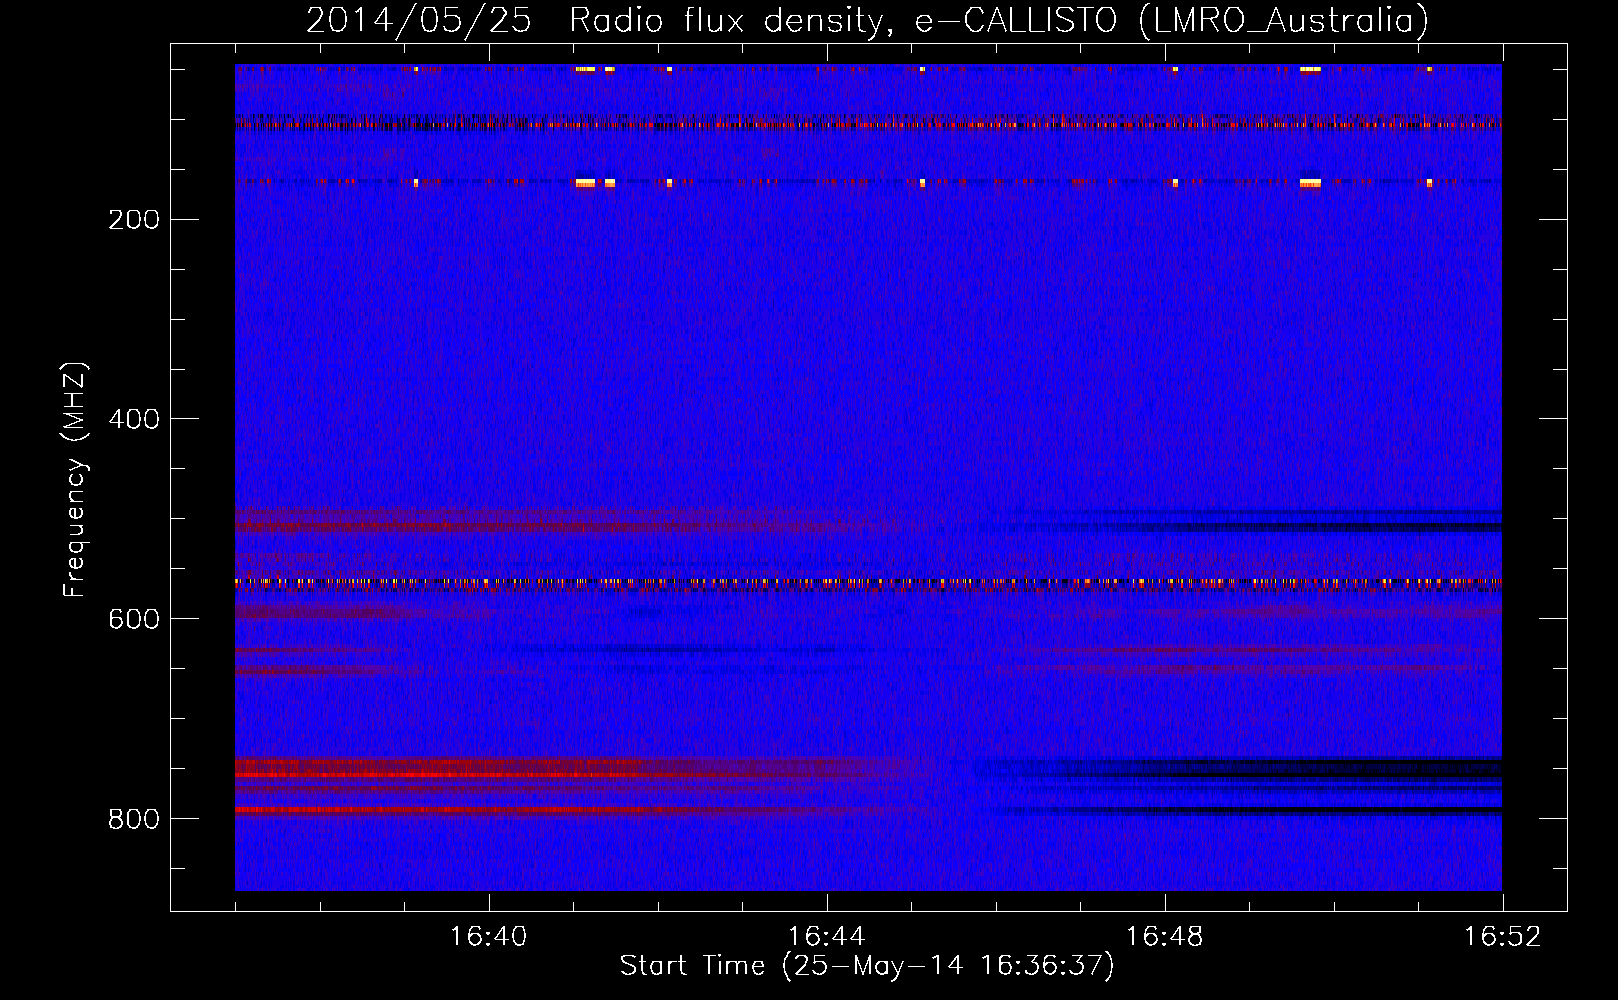Select the 200 frequency tick label
This screenshot has width=1618, height=1000.
[x=134, y=220]
